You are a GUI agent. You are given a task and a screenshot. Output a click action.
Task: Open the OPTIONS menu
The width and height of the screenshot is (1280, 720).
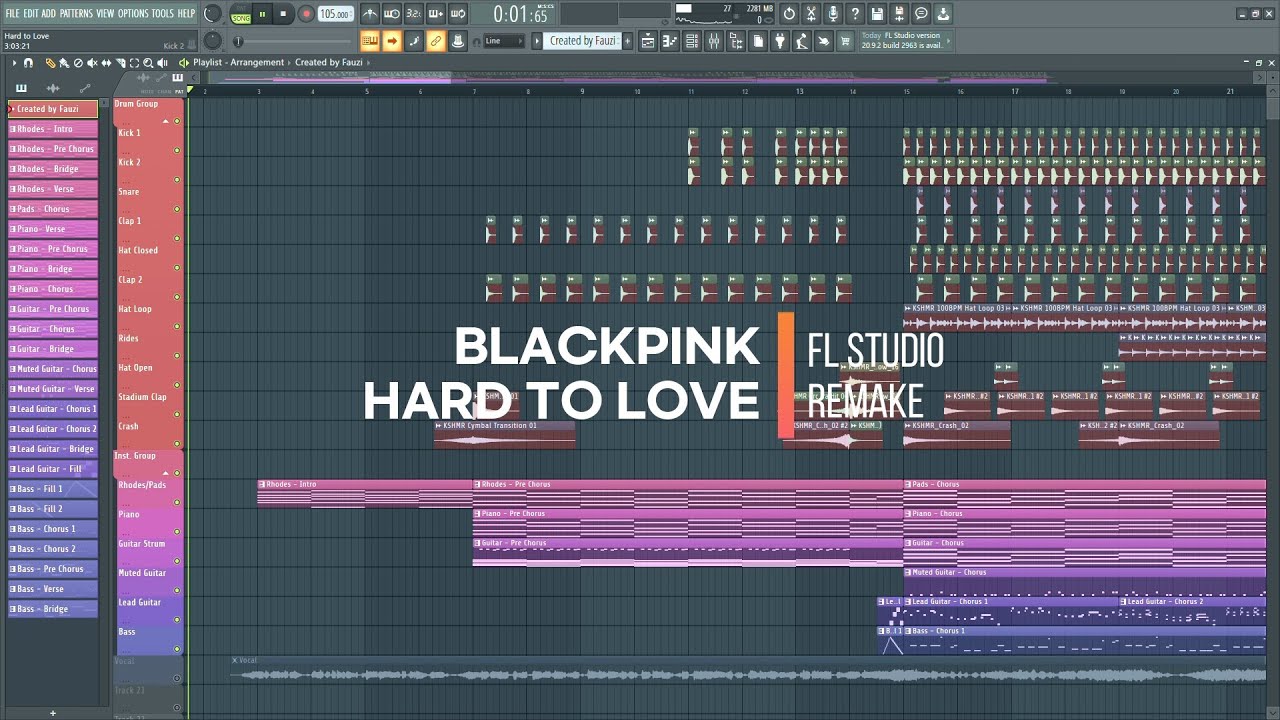(x=133, y=13)
